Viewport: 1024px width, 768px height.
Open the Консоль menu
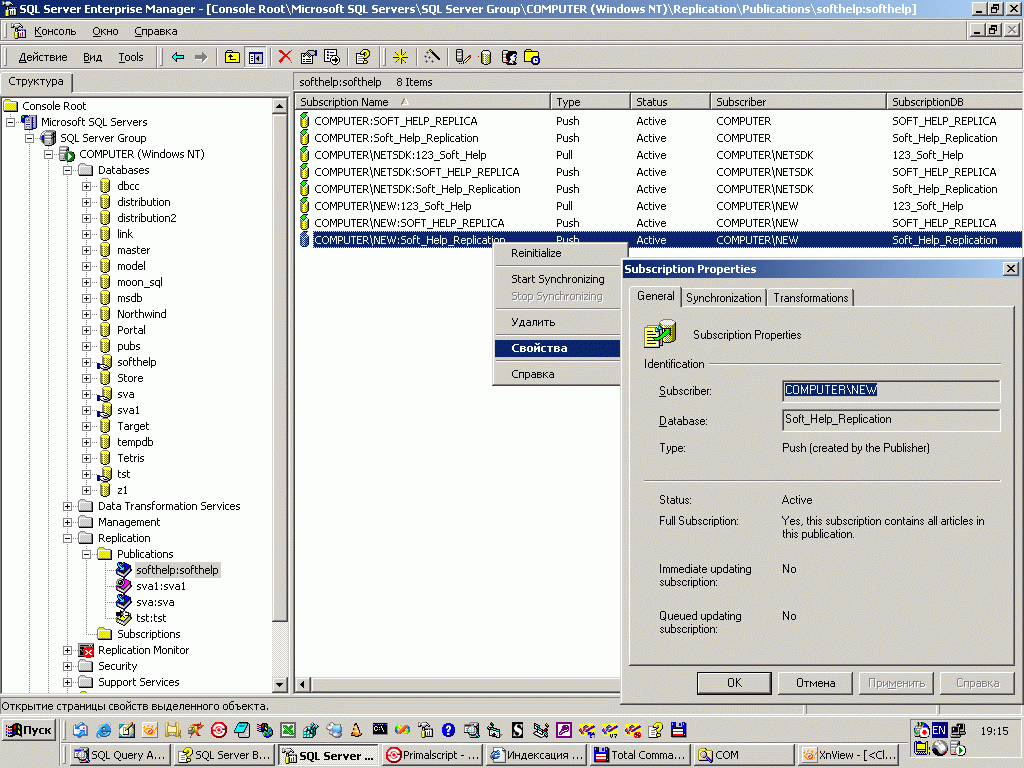(x=55, y=31)
